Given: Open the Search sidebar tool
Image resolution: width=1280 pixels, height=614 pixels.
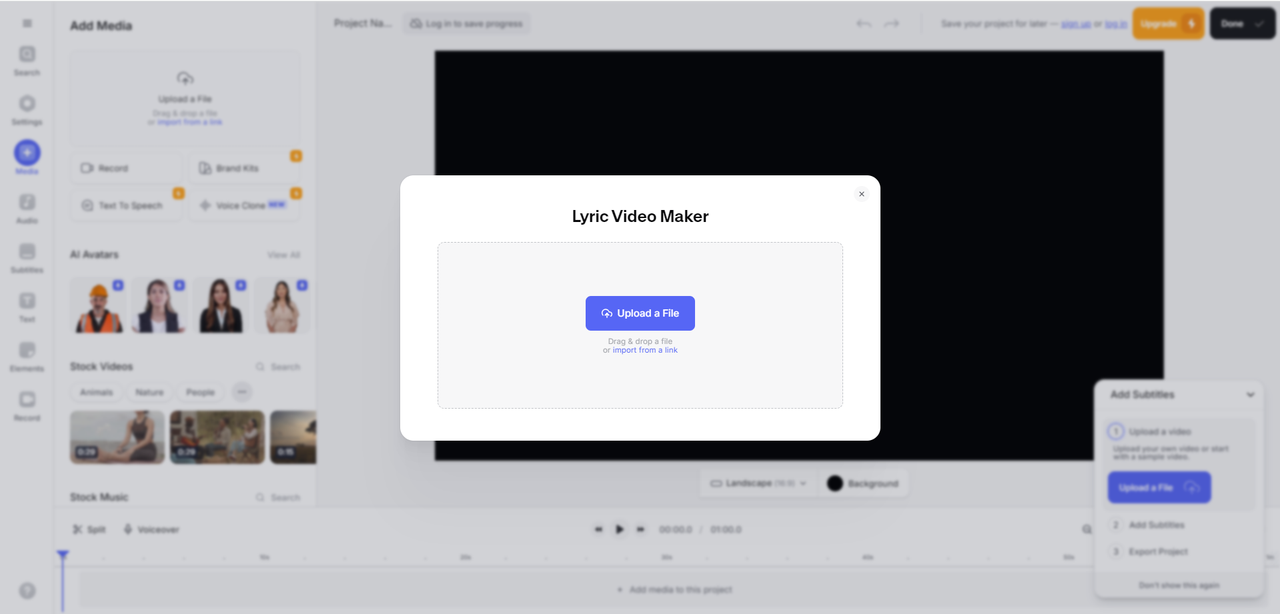Looking at the screenshot, I should (27, 60).
